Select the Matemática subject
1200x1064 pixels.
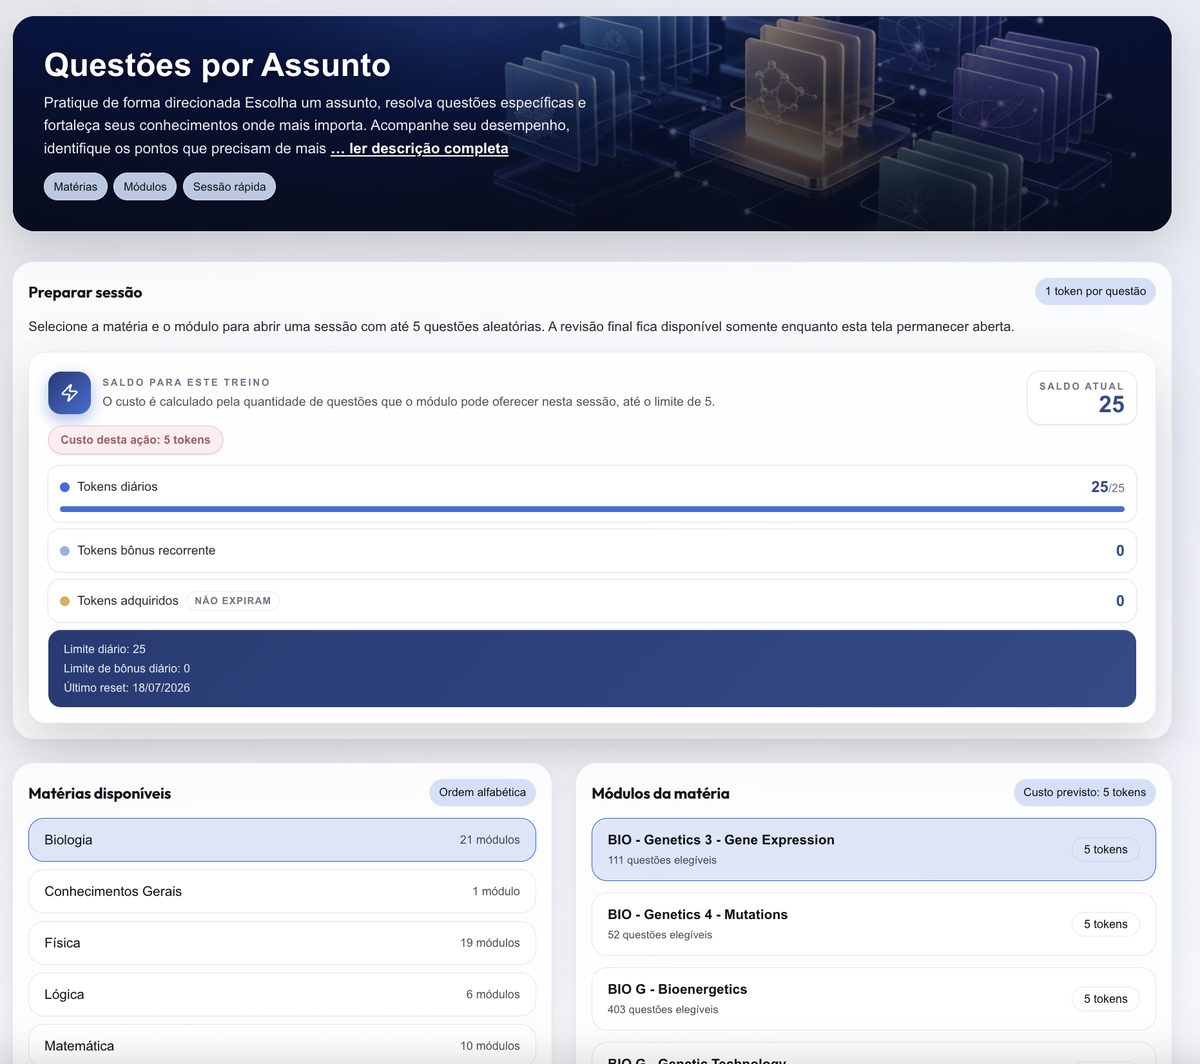(x=282, y=1044)
